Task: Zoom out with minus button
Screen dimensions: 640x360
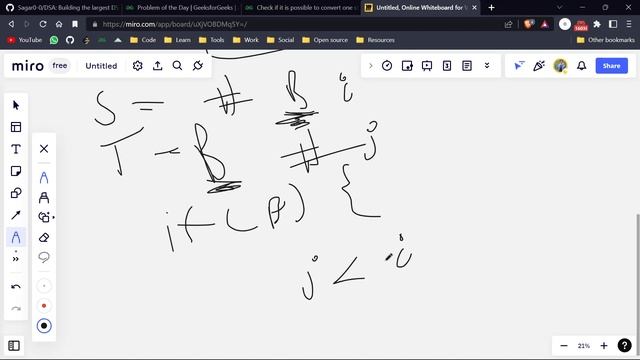Action: point(564,346)
